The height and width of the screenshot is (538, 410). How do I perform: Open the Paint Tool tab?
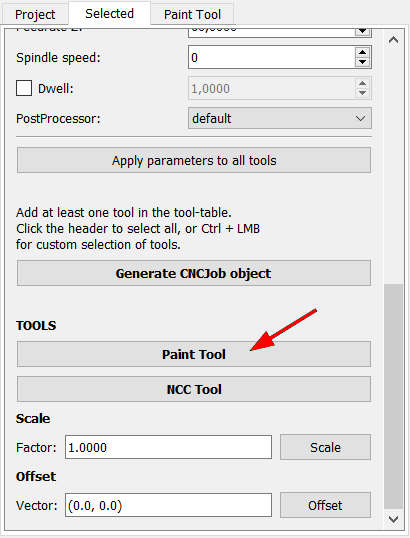click(192, 15)
